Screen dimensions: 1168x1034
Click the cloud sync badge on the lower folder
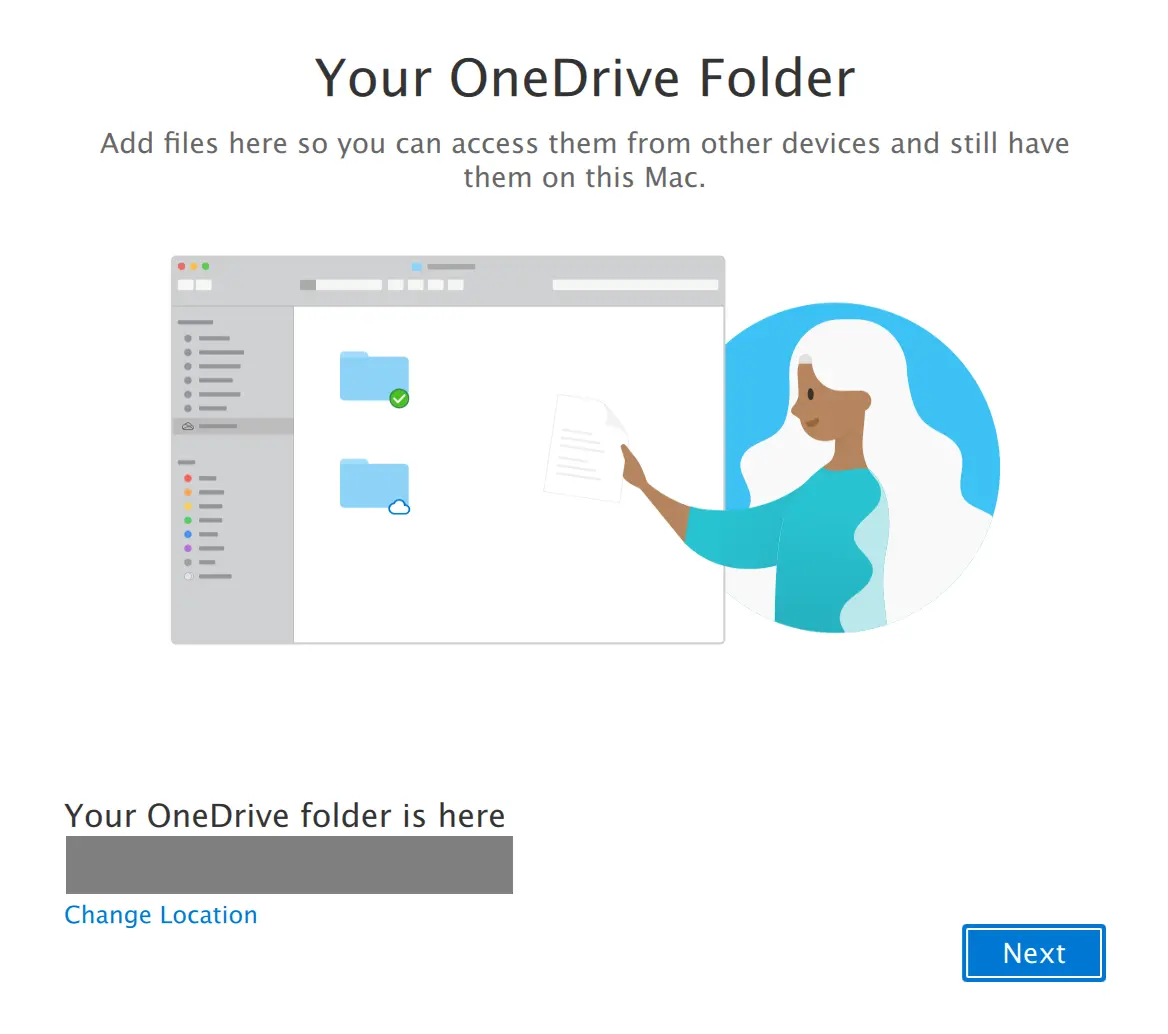(x=401, y=508)
